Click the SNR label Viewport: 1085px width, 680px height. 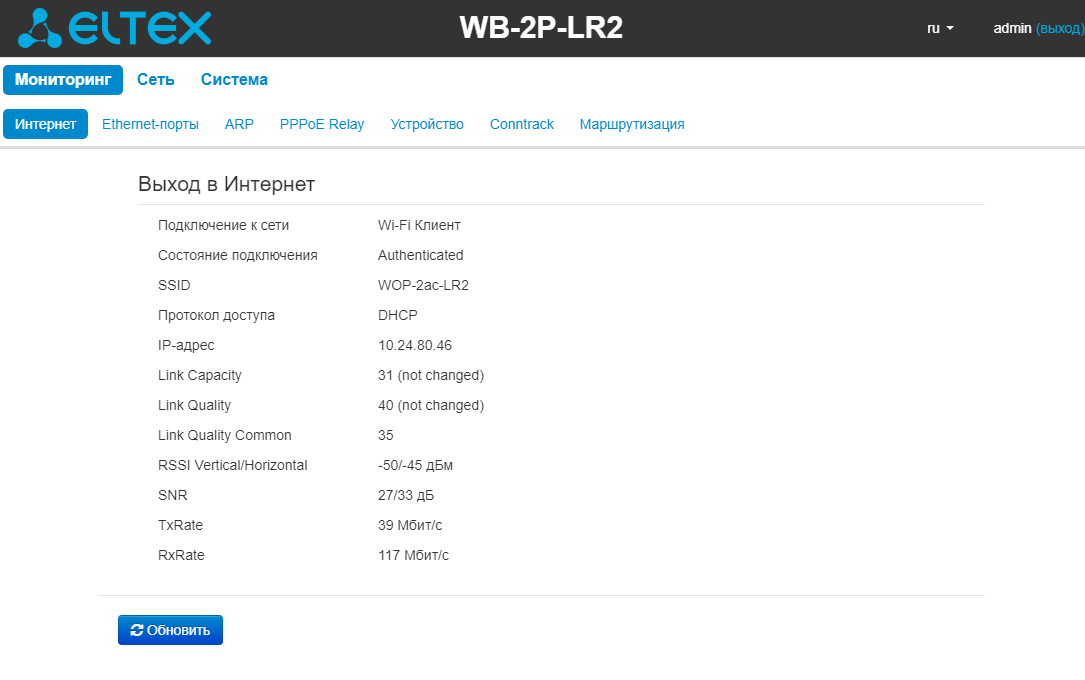[173, 495]
